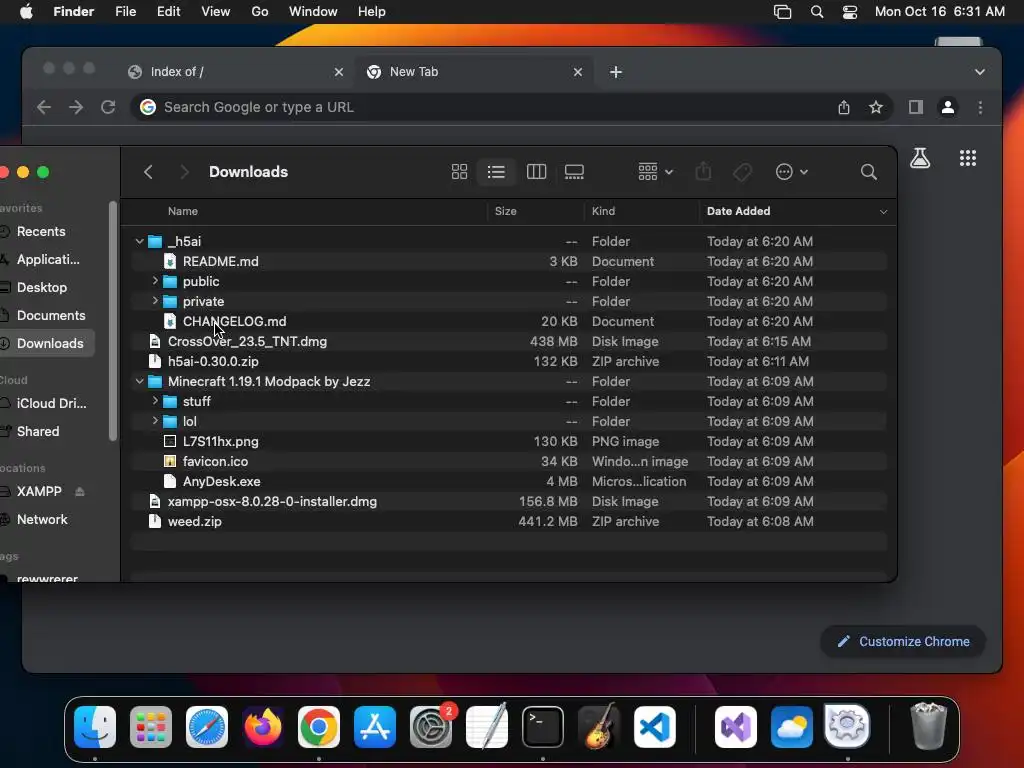
Task: Switch Finder to icon view
Action: tap(459, 172)
